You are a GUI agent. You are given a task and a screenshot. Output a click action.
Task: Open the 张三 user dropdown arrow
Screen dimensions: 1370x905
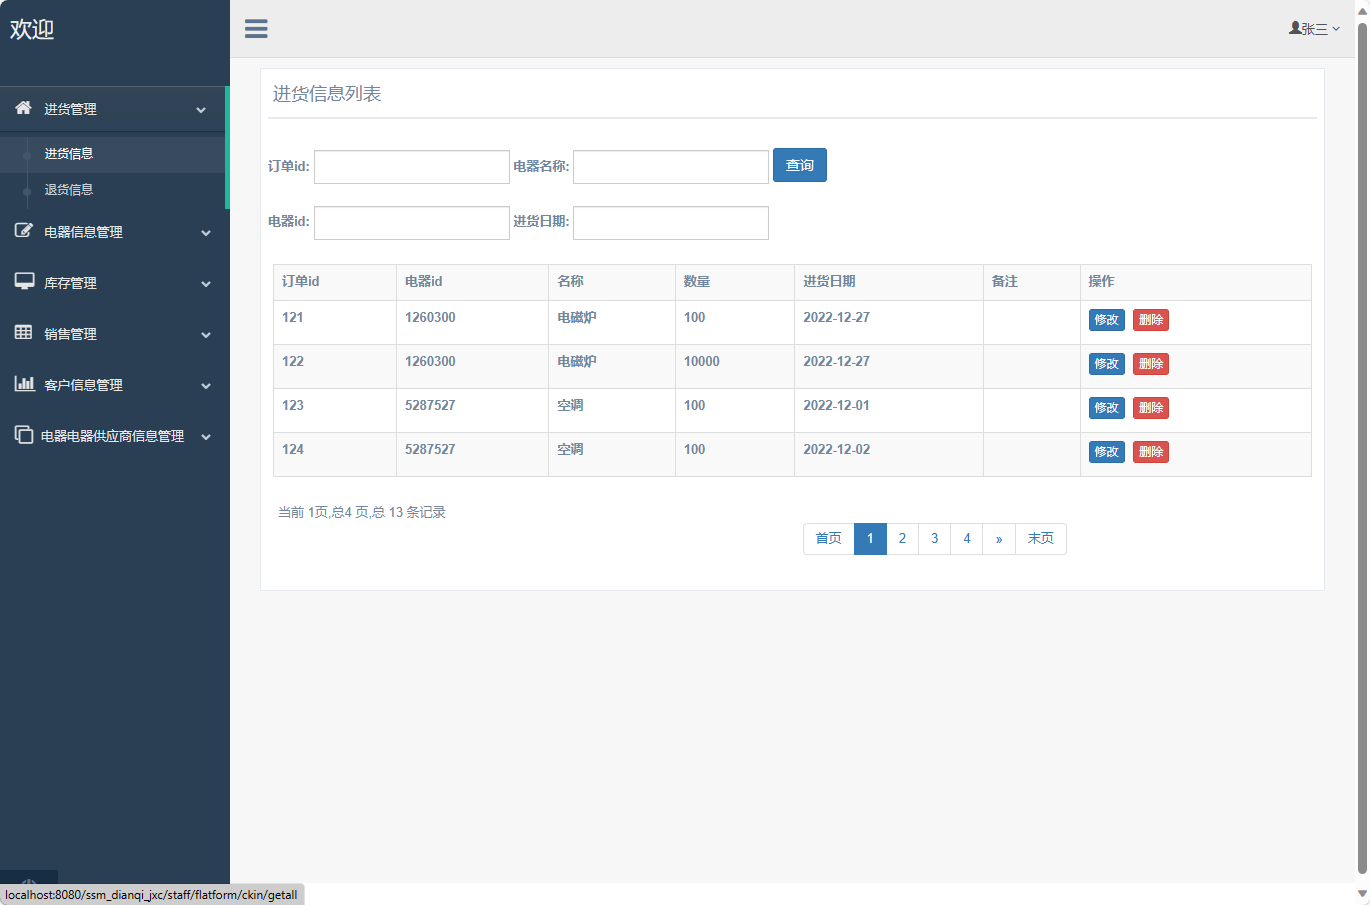click(1336, 29)
